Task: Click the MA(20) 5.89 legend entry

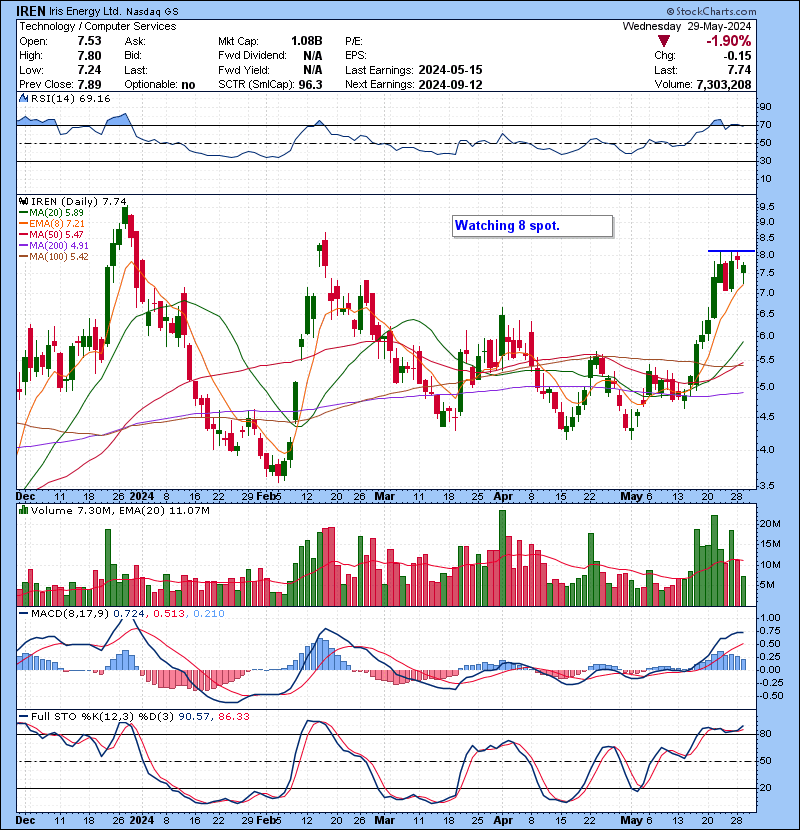Action: (x=56, y=213)
